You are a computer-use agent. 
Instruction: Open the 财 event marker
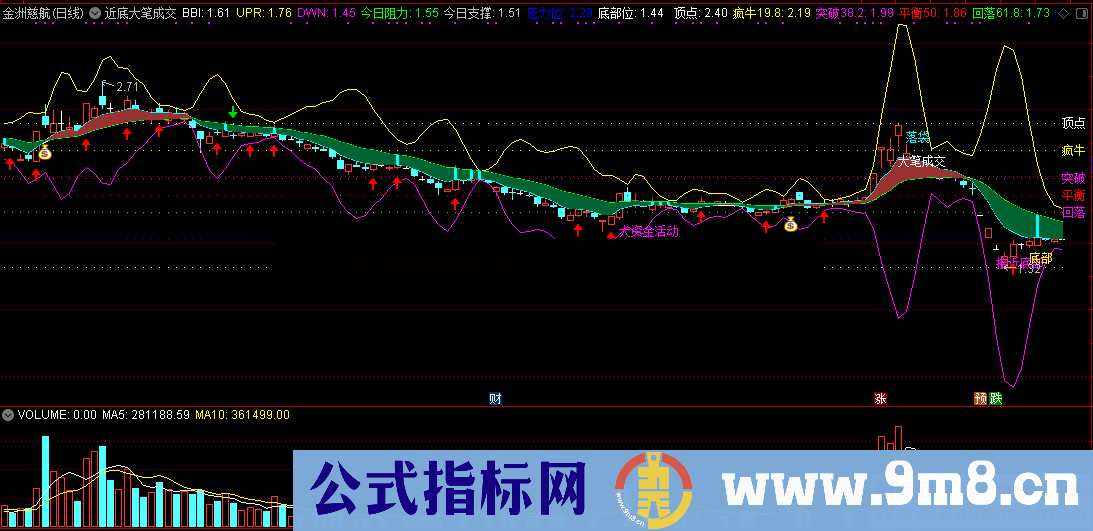(x=495, y=399)
